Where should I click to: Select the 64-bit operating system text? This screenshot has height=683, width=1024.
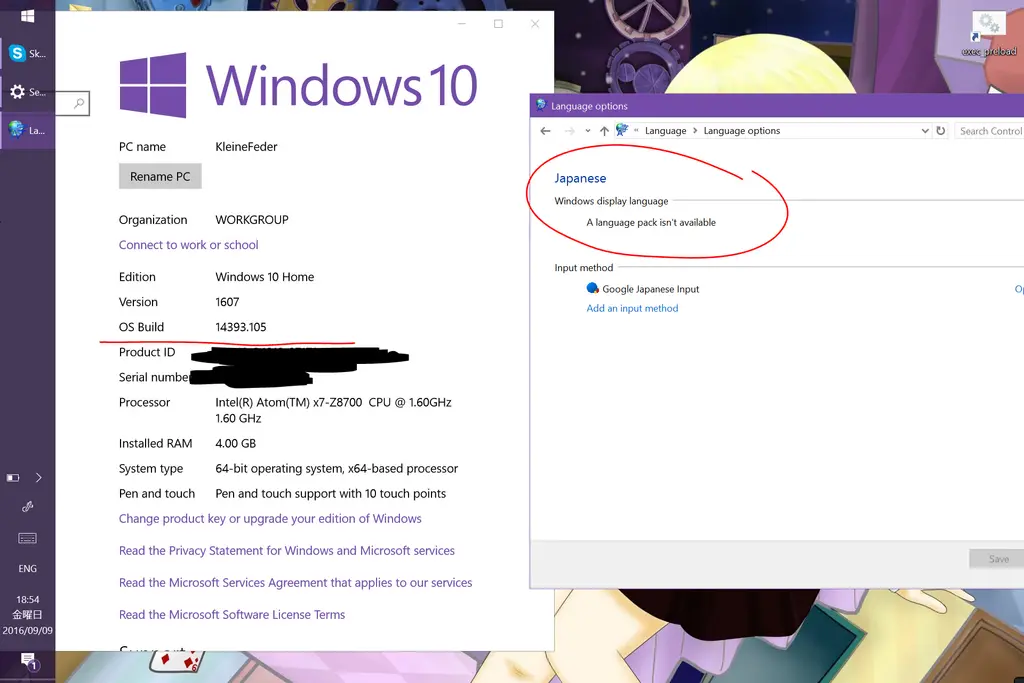coord(336,469)
